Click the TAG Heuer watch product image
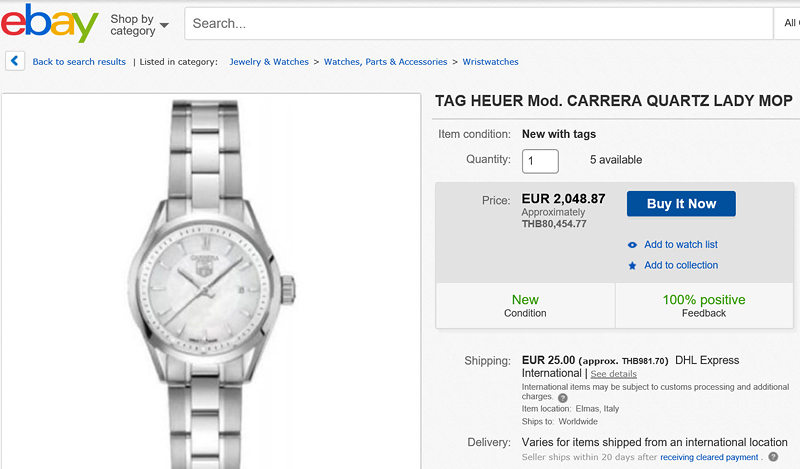Viewport: 800px width, 469px height. [211, 281]
